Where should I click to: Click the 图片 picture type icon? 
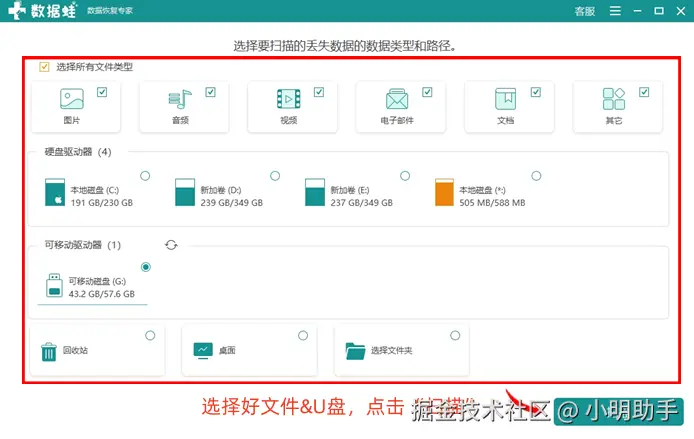pos(72,99)
